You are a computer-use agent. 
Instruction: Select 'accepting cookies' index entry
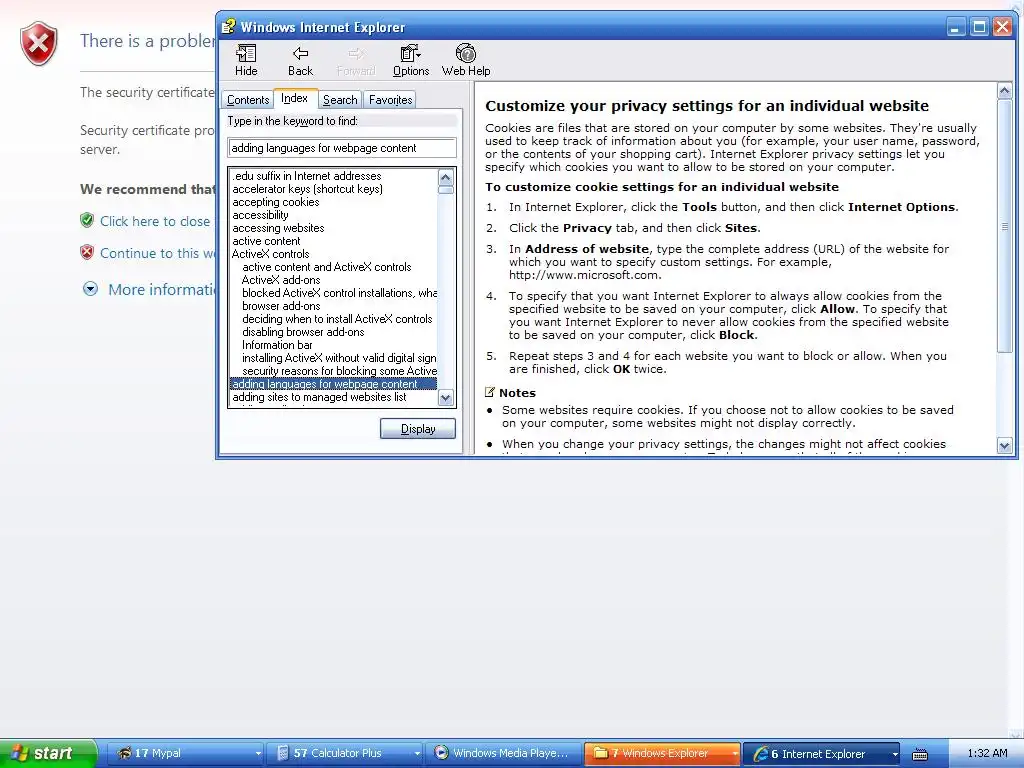pyautogui.click(x=276, y=202)
